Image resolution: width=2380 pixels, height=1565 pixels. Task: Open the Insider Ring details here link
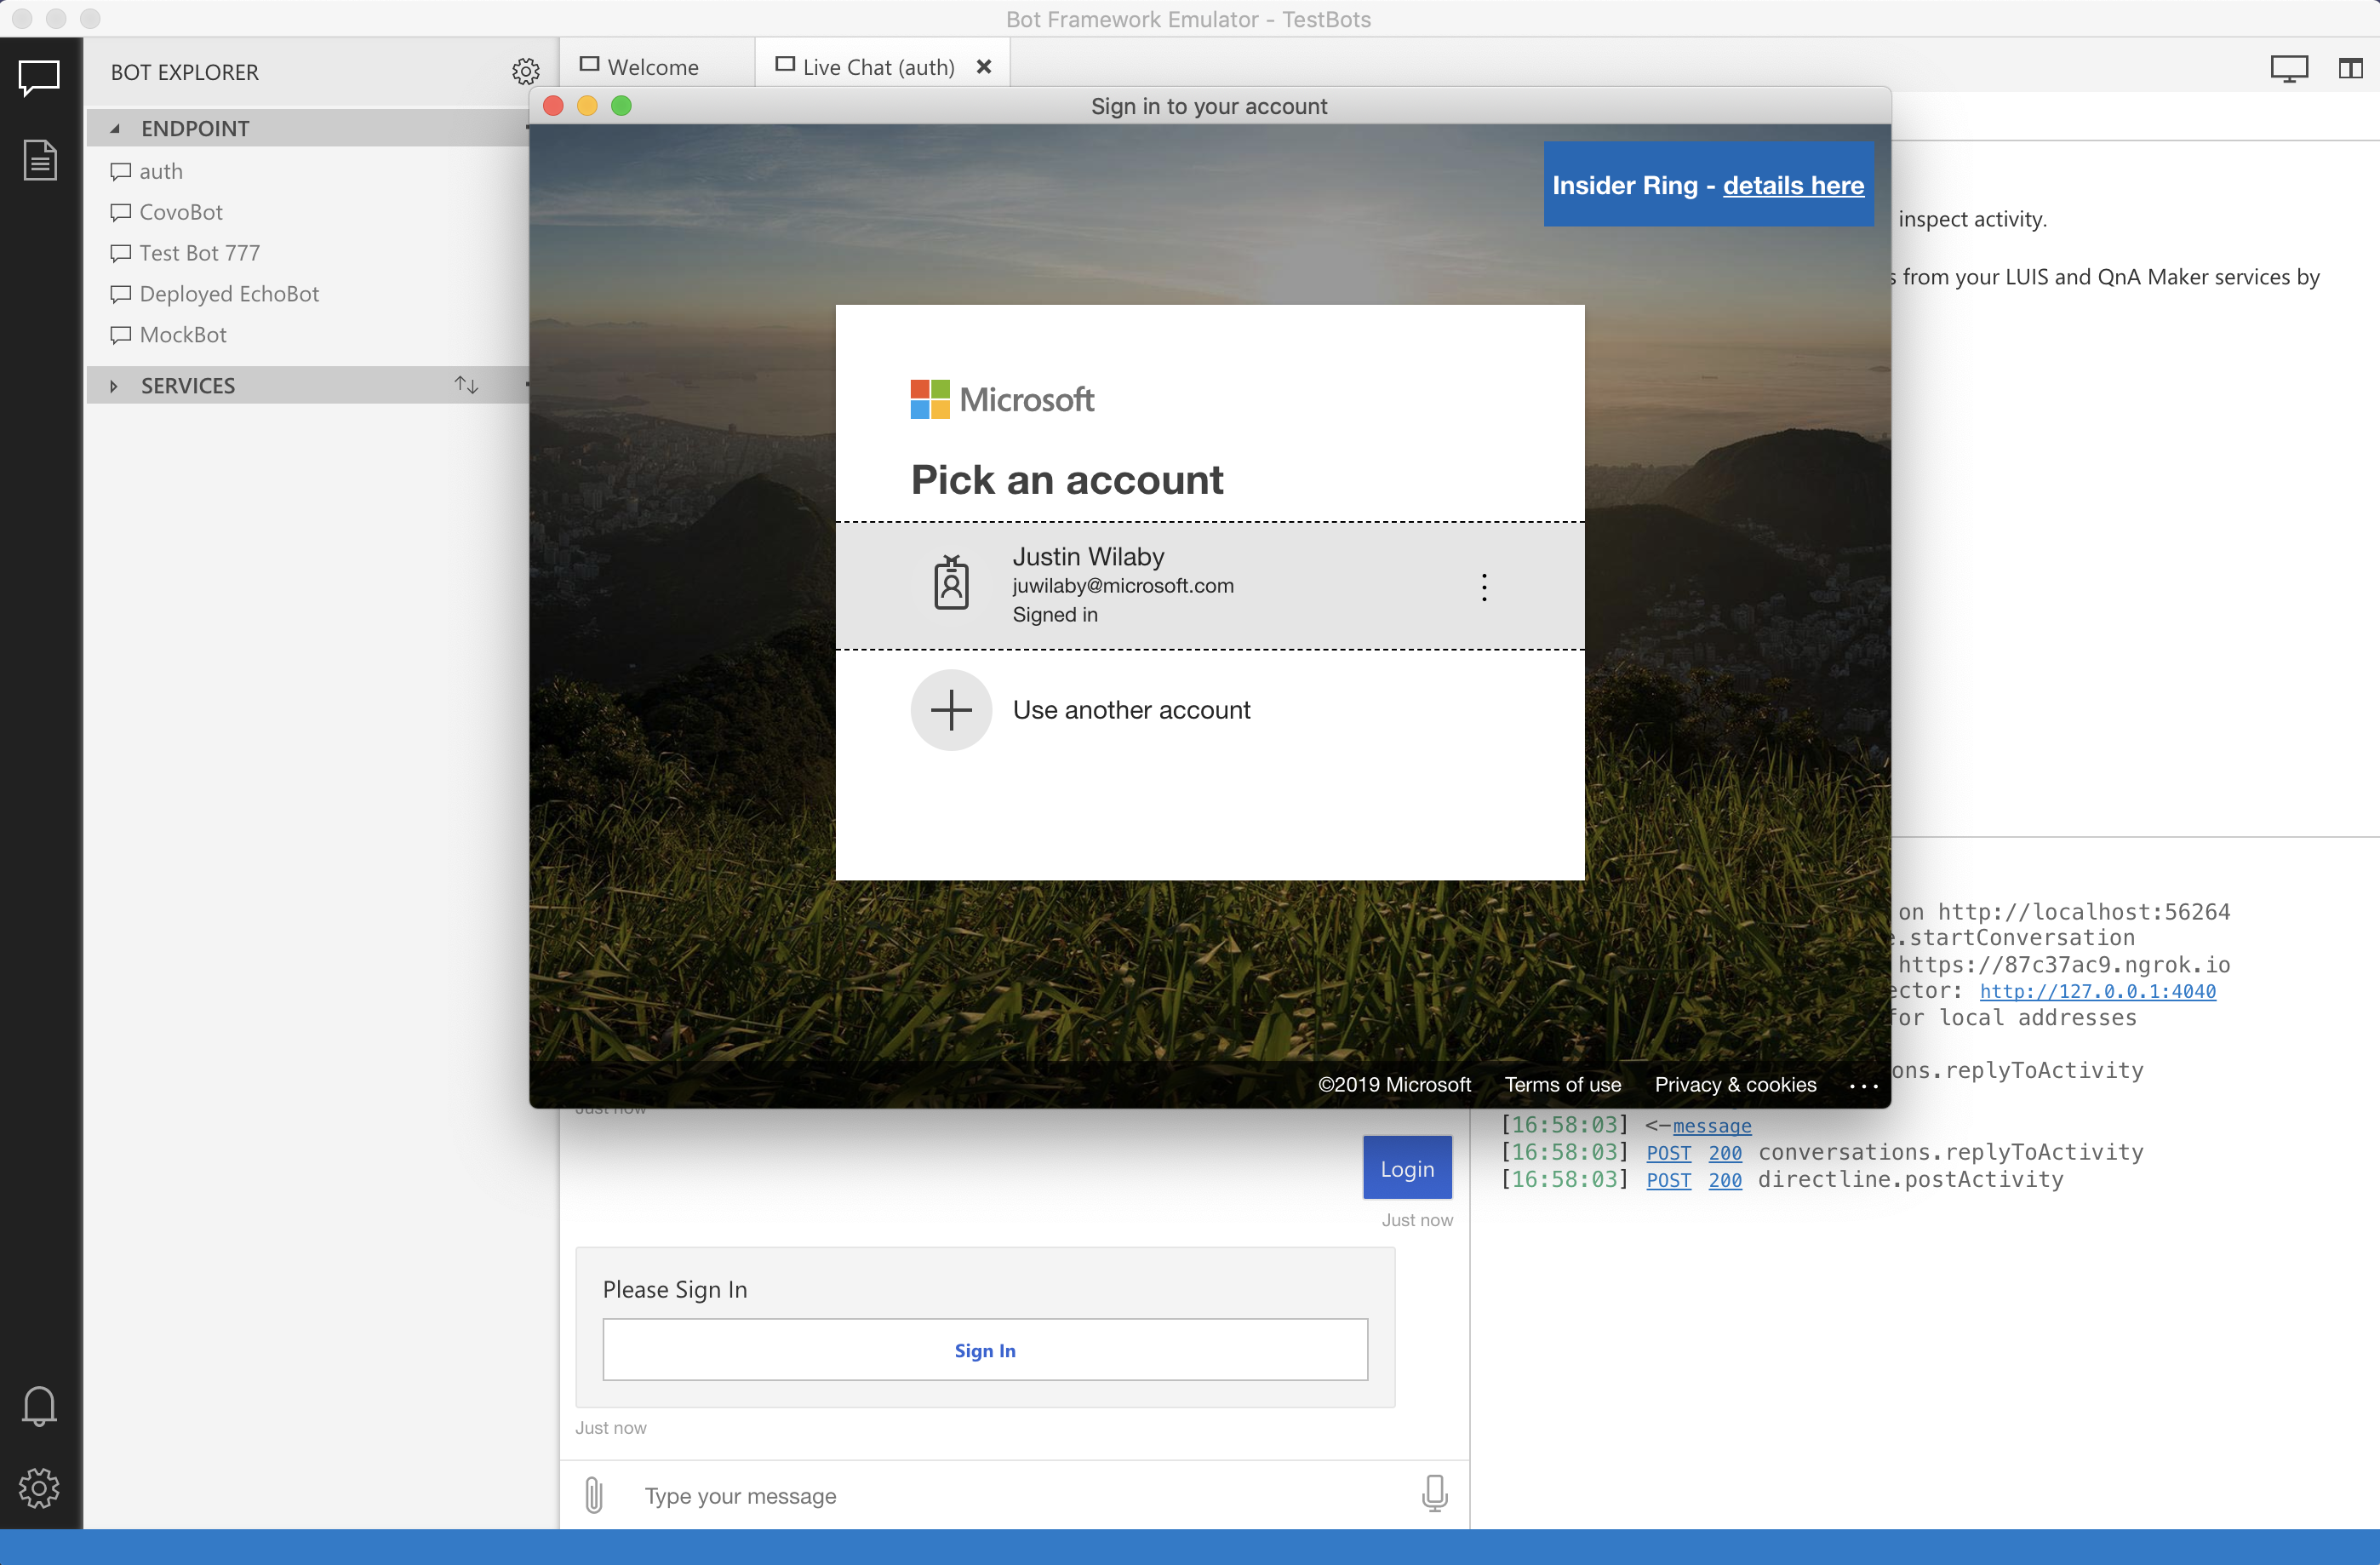[1793, 185]
